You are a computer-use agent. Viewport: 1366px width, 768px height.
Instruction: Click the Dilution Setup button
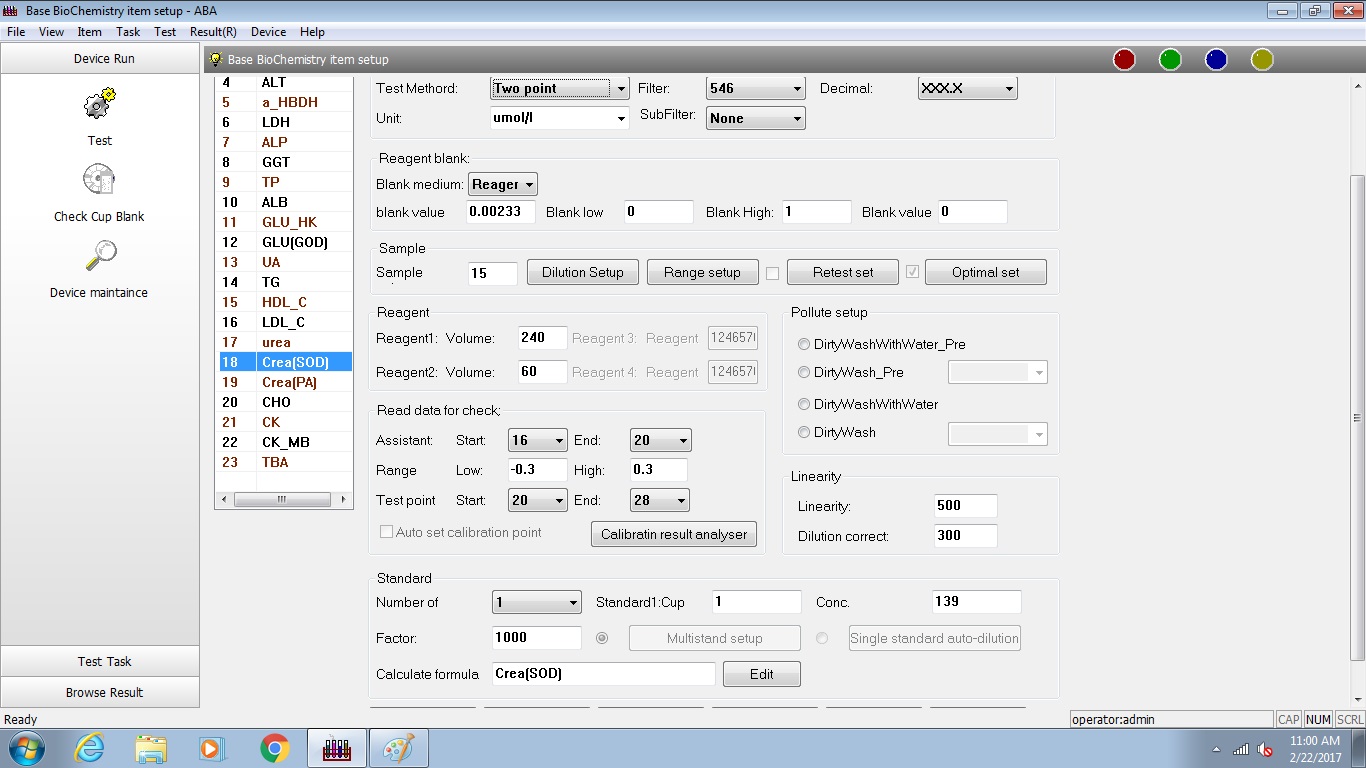pos(582,273)
